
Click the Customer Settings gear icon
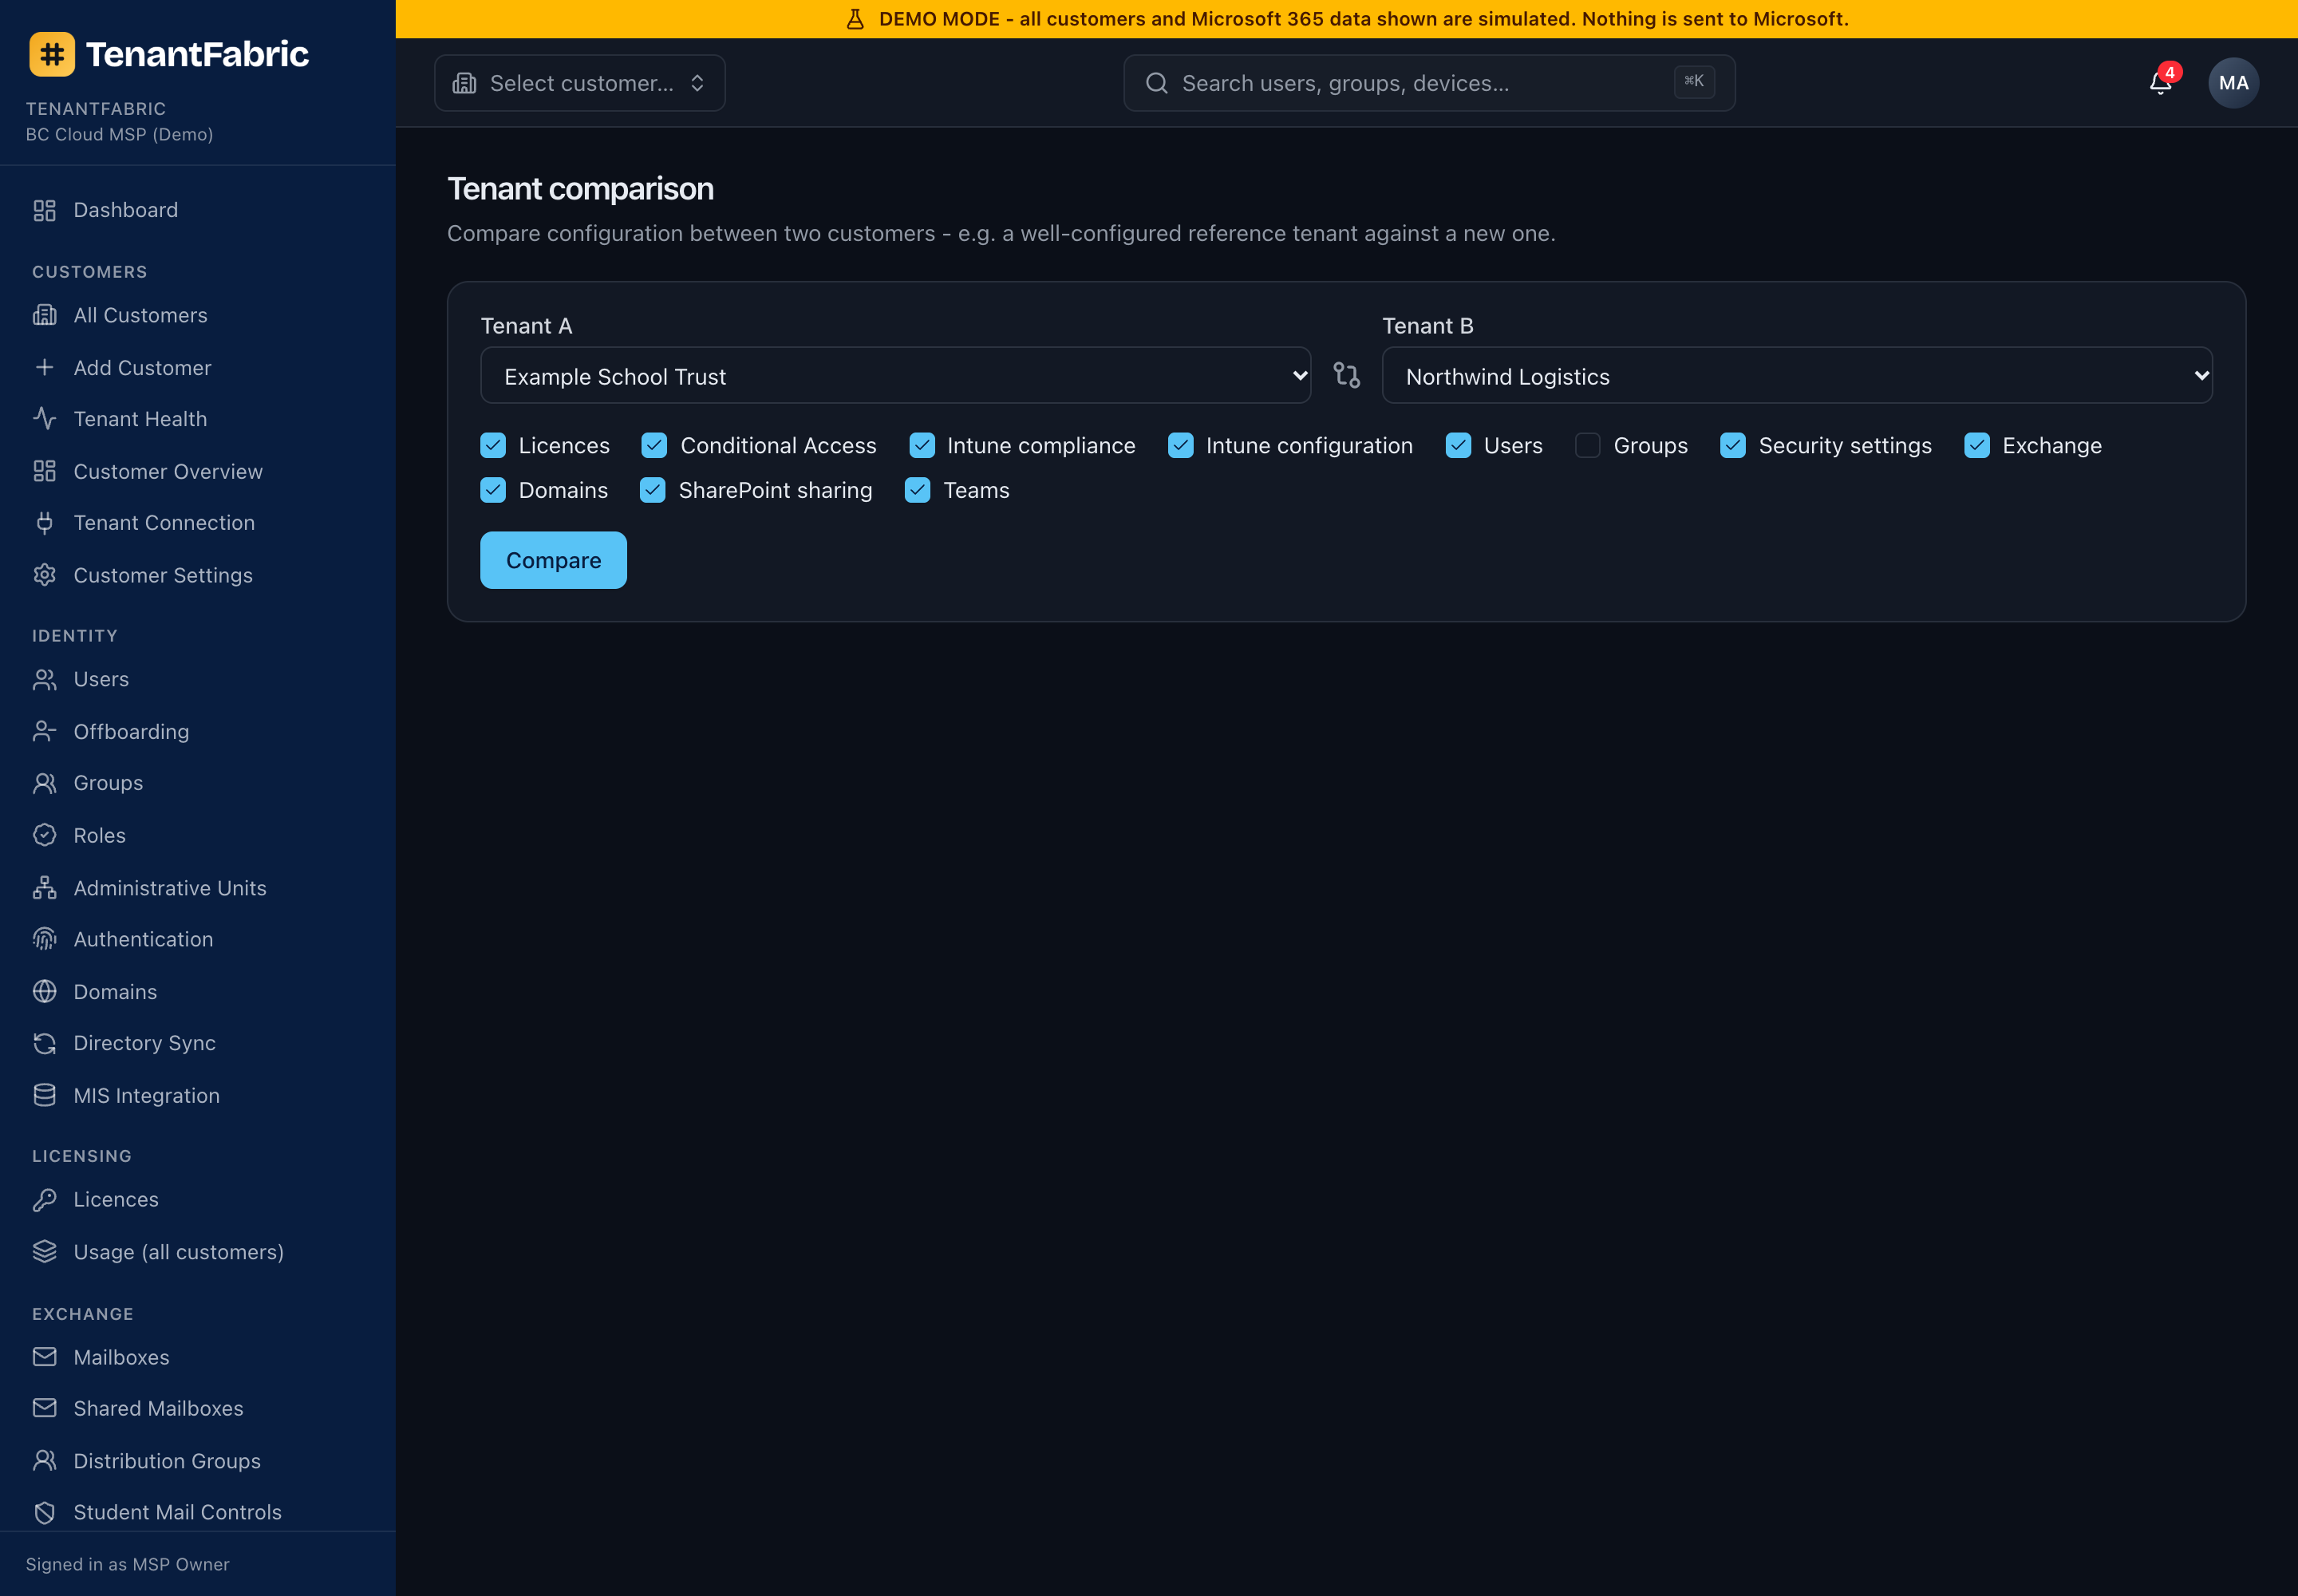tap(44, 575)
